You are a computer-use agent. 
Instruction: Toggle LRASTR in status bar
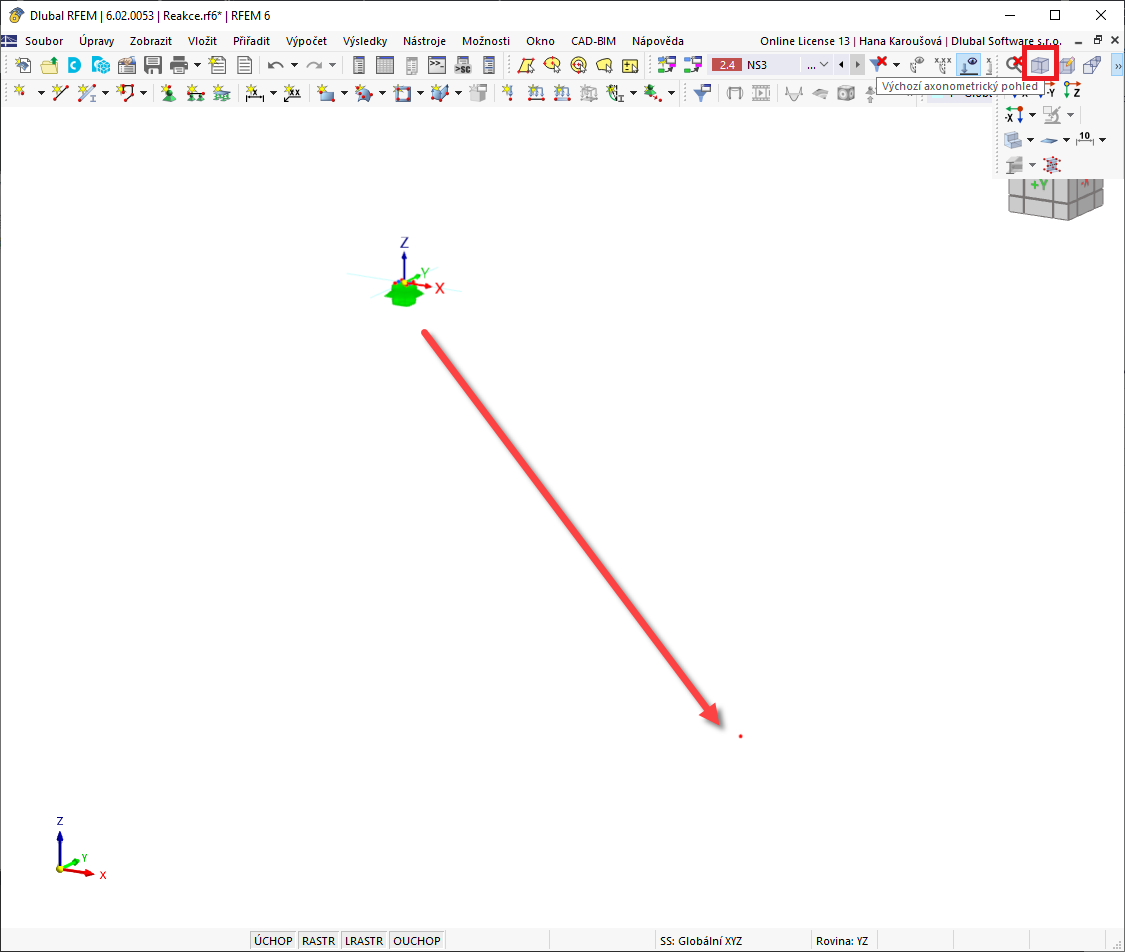tap(364, 941)
